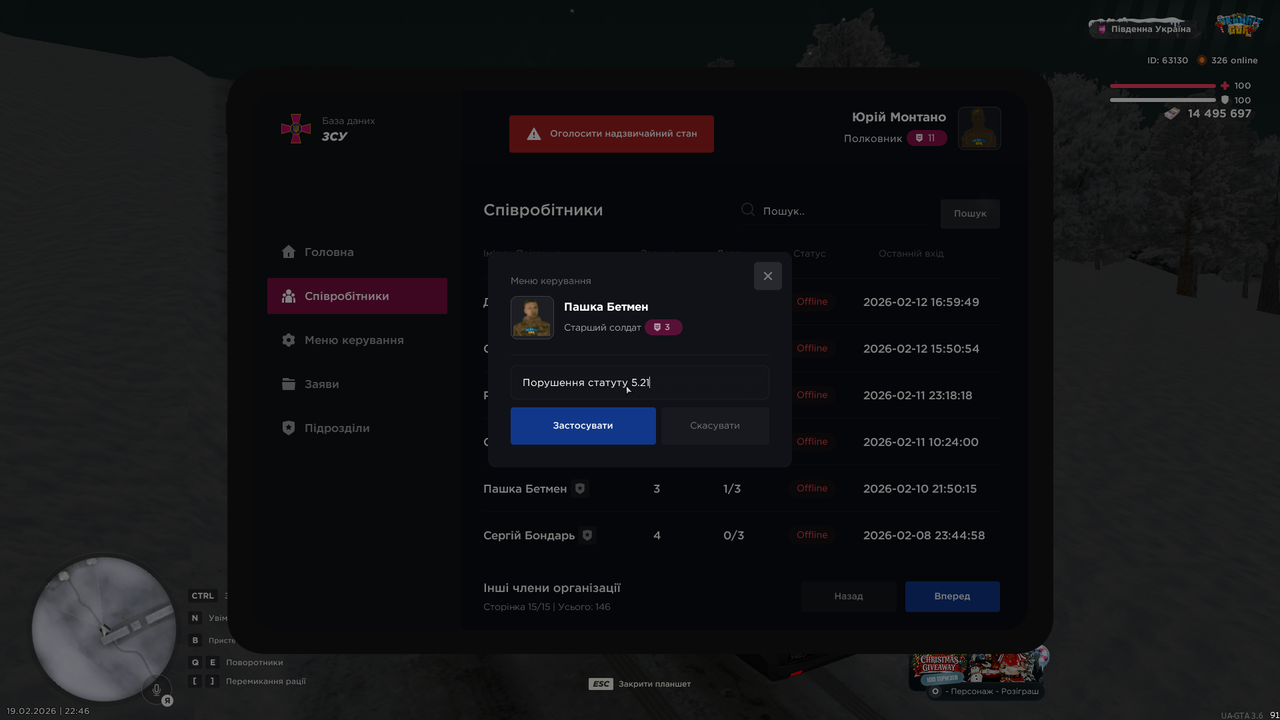This screenshot has width=1280, height=720.
Task: Click the folder icon beside Заяви
Action: pyautogui.click(x=289, y=384)
